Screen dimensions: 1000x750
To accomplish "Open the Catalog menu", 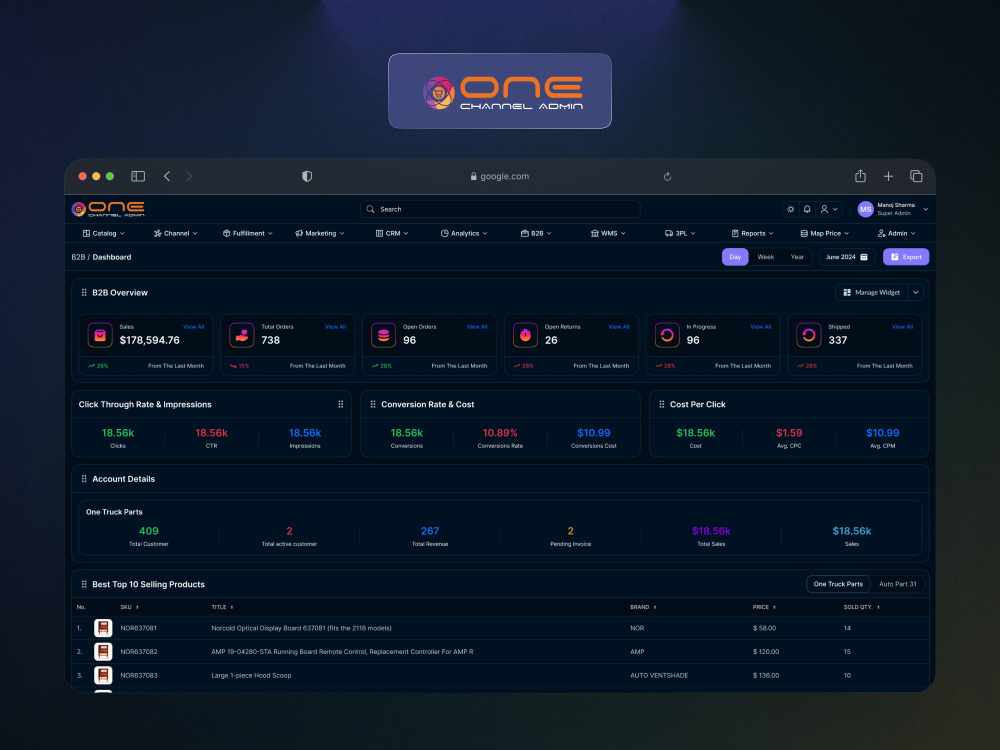I will tap(104, 233).
